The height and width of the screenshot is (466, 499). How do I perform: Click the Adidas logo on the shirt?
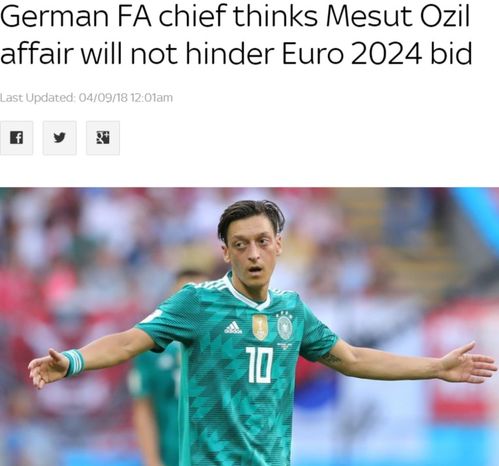coord(233,327)
